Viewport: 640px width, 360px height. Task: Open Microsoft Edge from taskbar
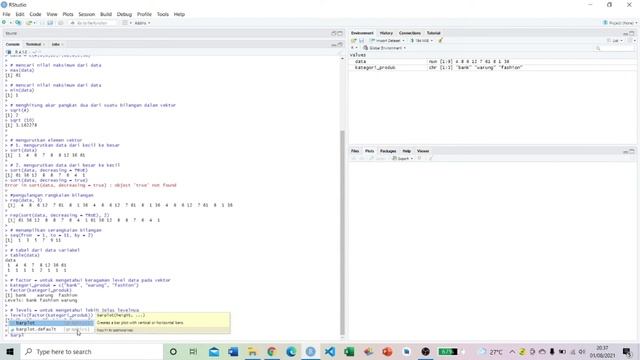click(291, 351)
